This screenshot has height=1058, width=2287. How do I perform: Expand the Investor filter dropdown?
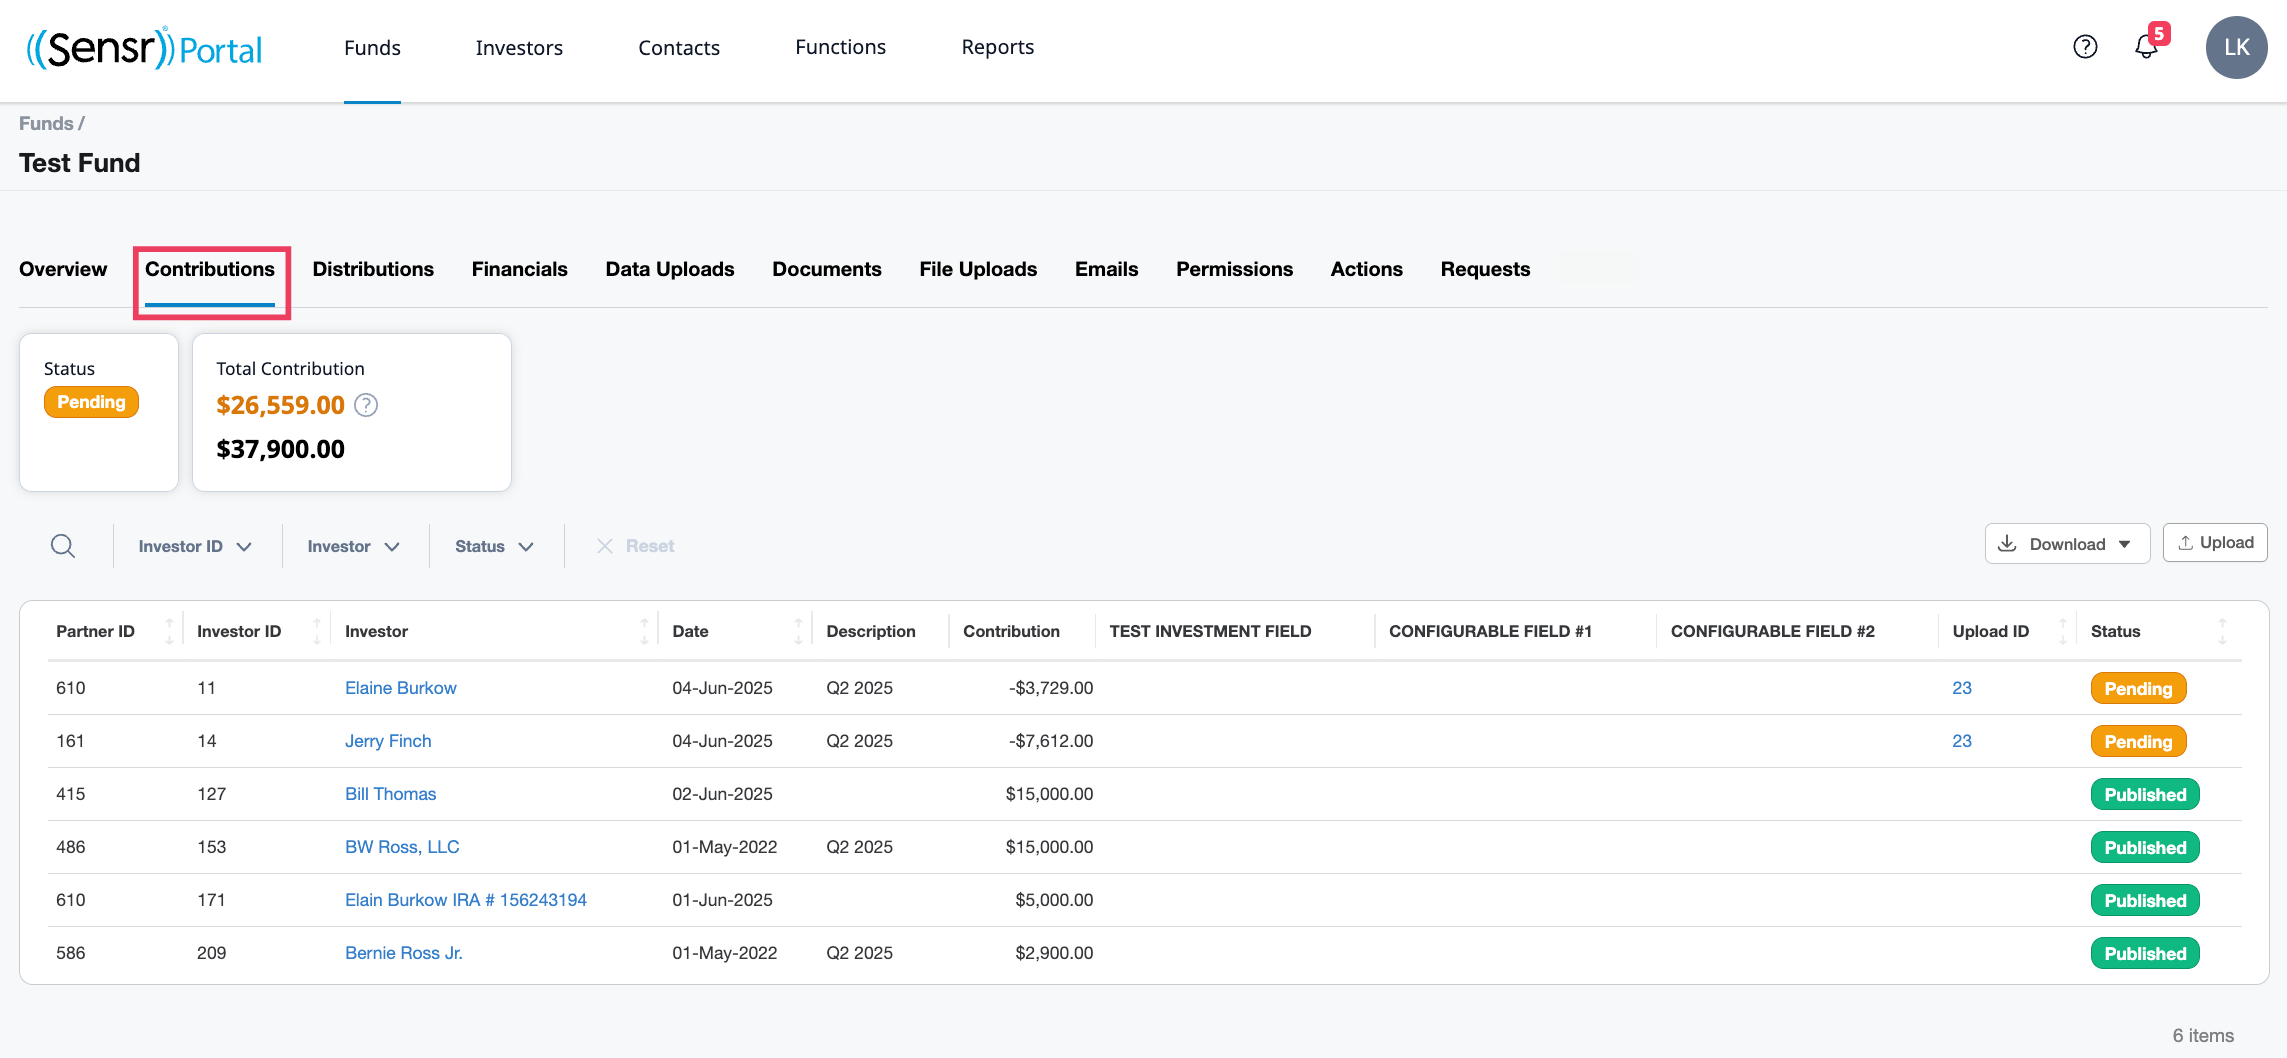pyautogui.click(x=354, y=546)
